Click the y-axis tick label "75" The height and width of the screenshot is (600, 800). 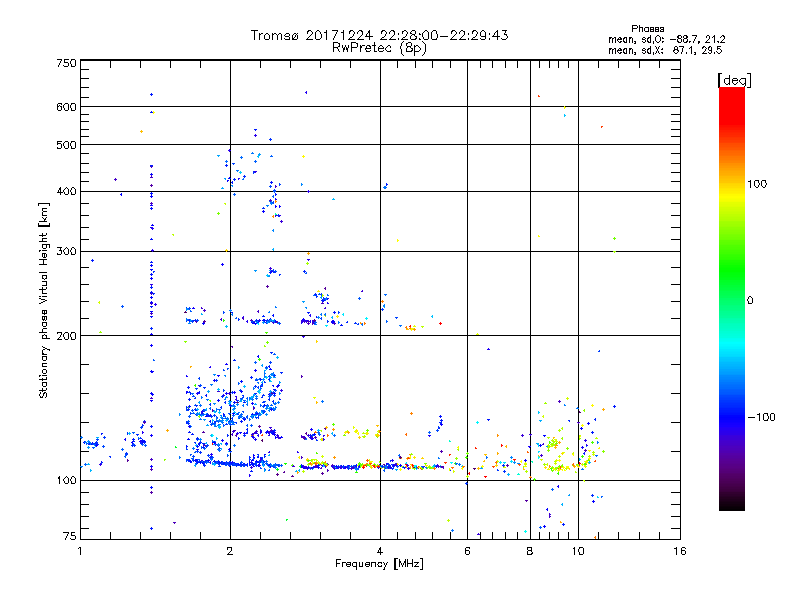point(70,536)
